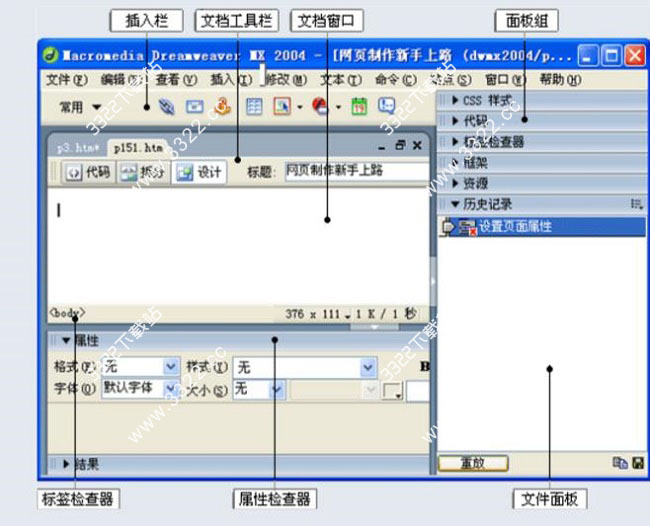Copy selected steps using the history copy icon
The width and height of the screenshot is (650, 526).
pos(620,463)
